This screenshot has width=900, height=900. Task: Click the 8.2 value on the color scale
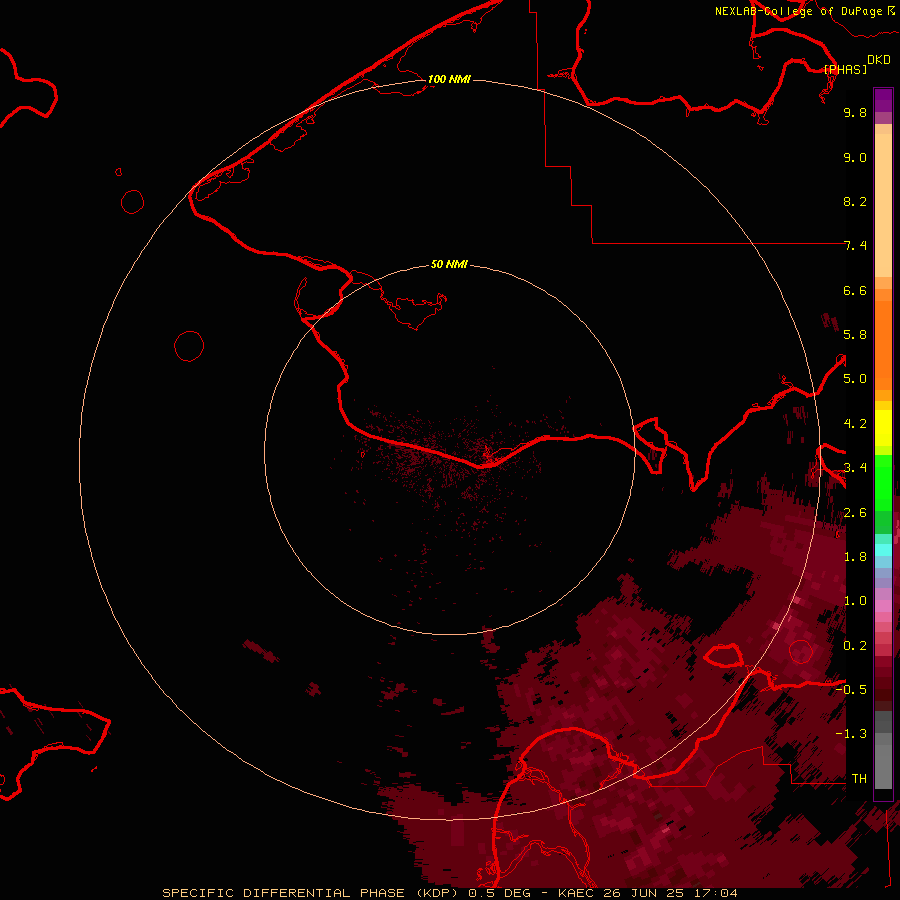[x=855, y=201]
